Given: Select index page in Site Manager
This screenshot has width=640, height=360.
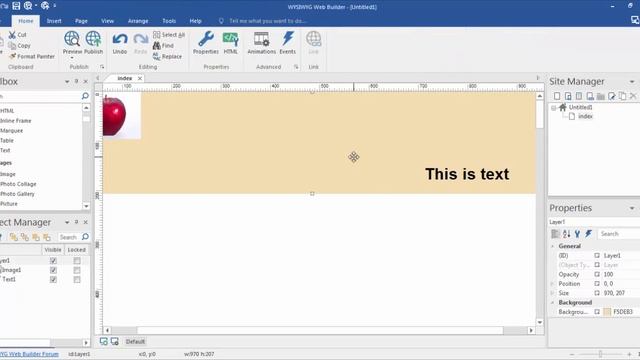Looking at the screenshot, I should pyautogui.click(x=585, y=116).
